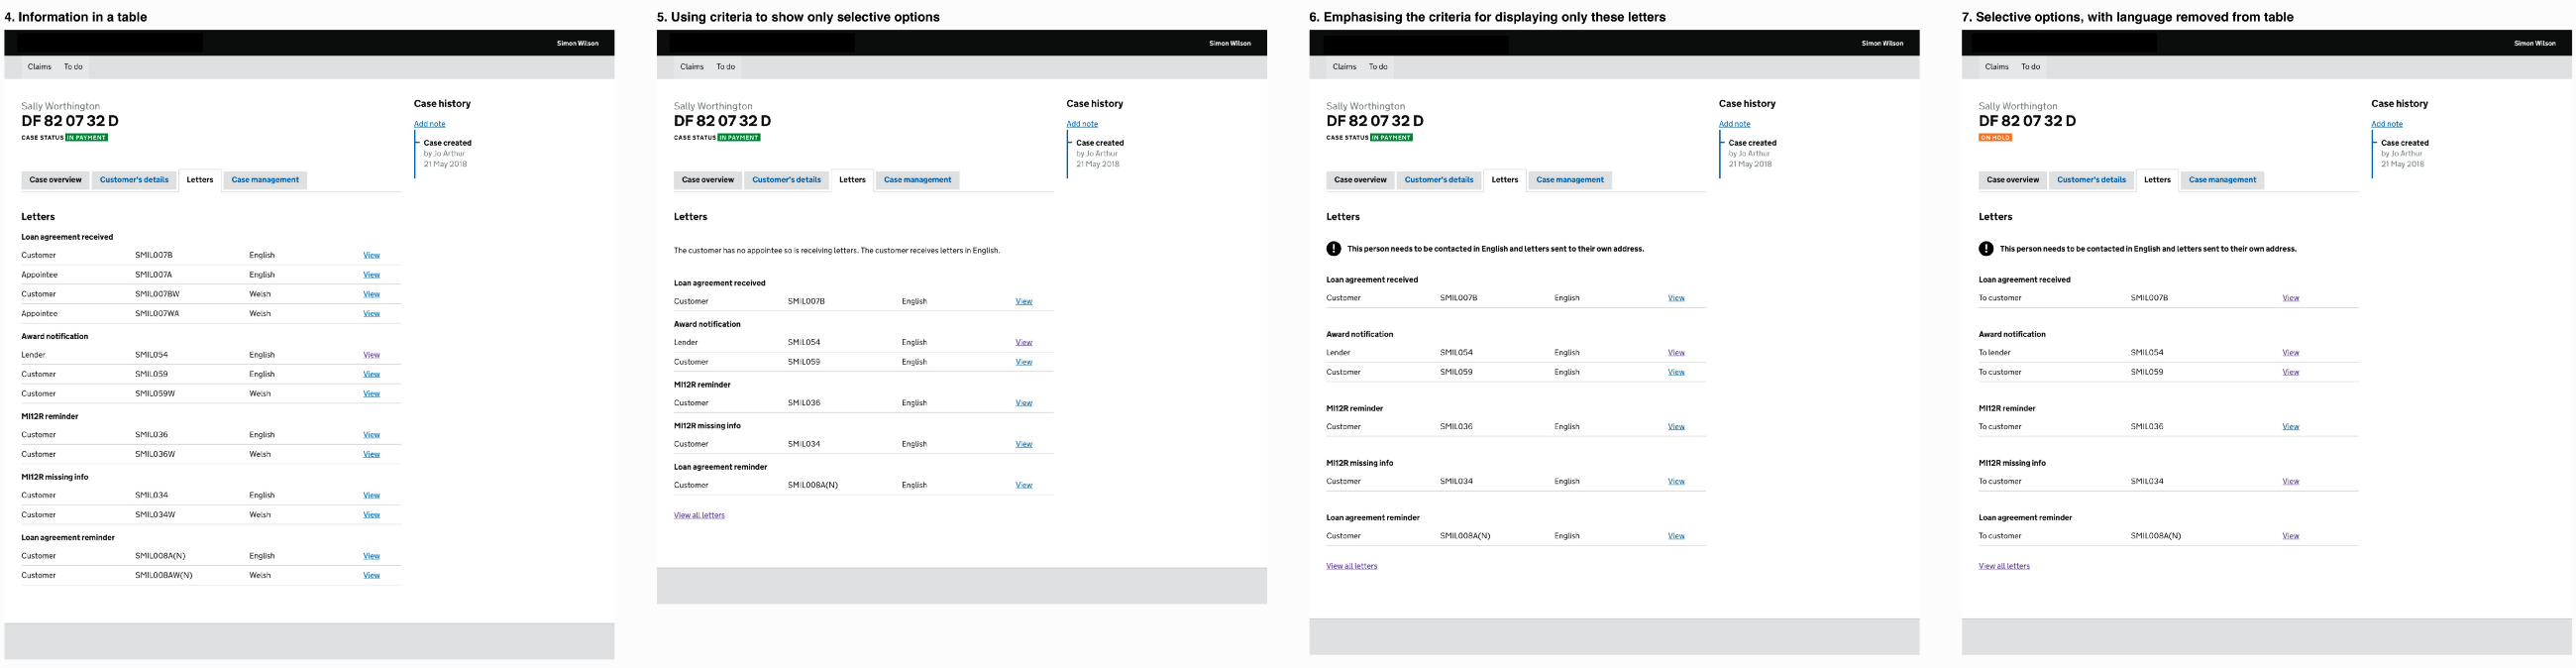
Task: Click To do in mockup 4 navigation bar
Action: 73,67
